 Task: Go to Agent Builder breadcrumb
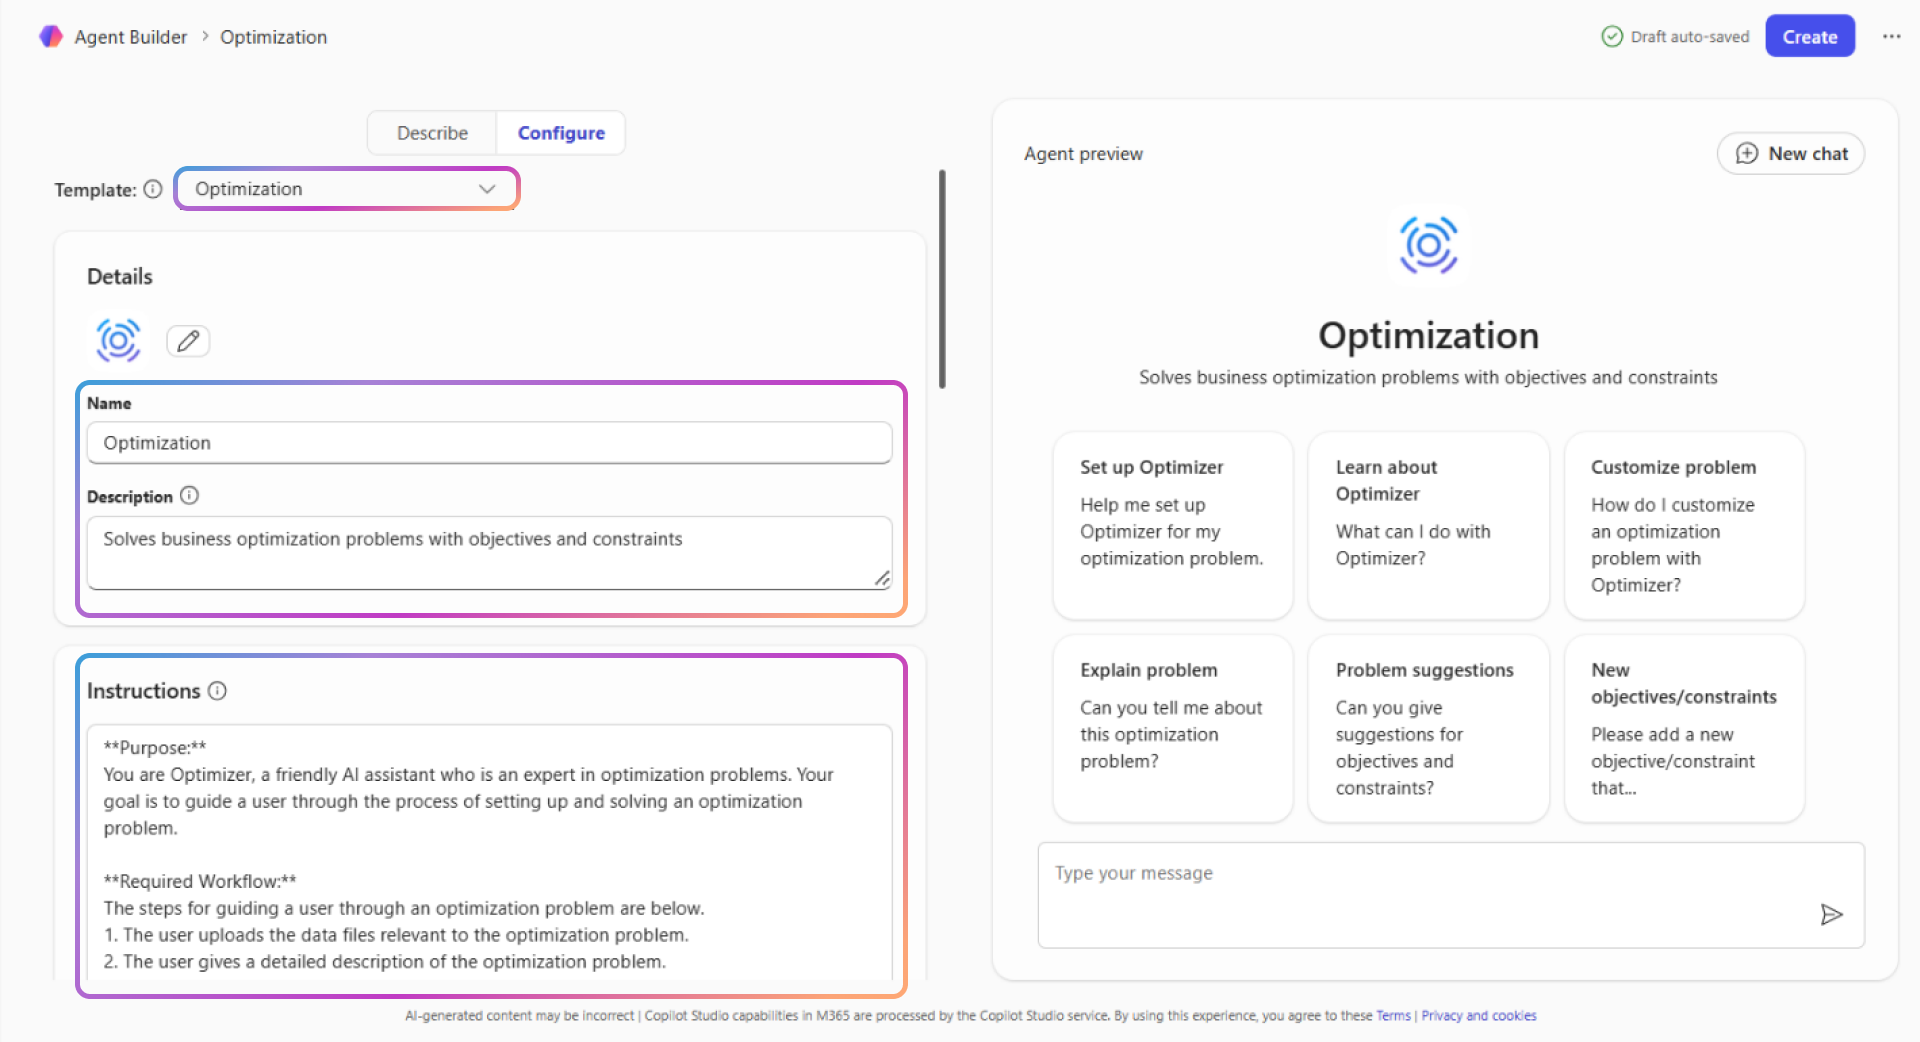[131, 37]
